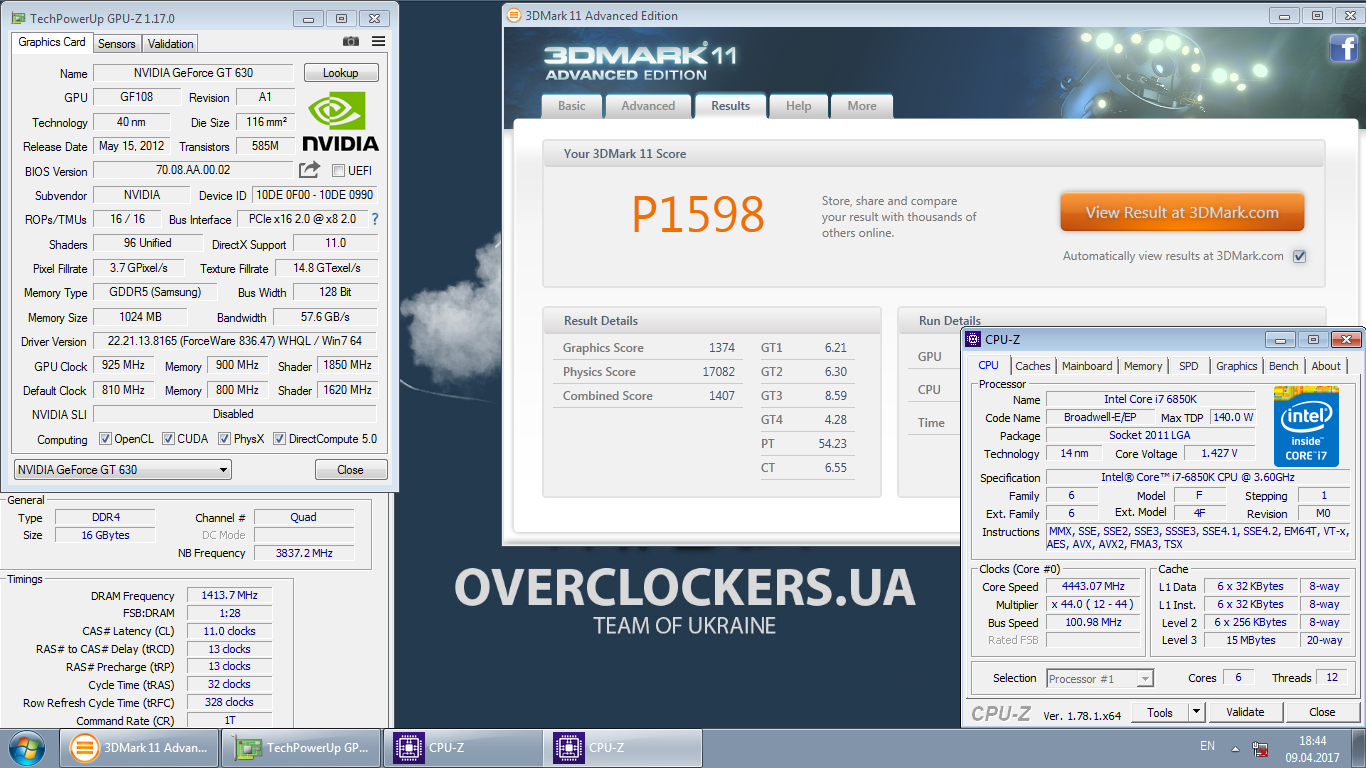Switch to the Graphics tab in CPU-Z
Image resolution: width=1366 pixels, height=768 pixels.
[x=1237, y=366]
